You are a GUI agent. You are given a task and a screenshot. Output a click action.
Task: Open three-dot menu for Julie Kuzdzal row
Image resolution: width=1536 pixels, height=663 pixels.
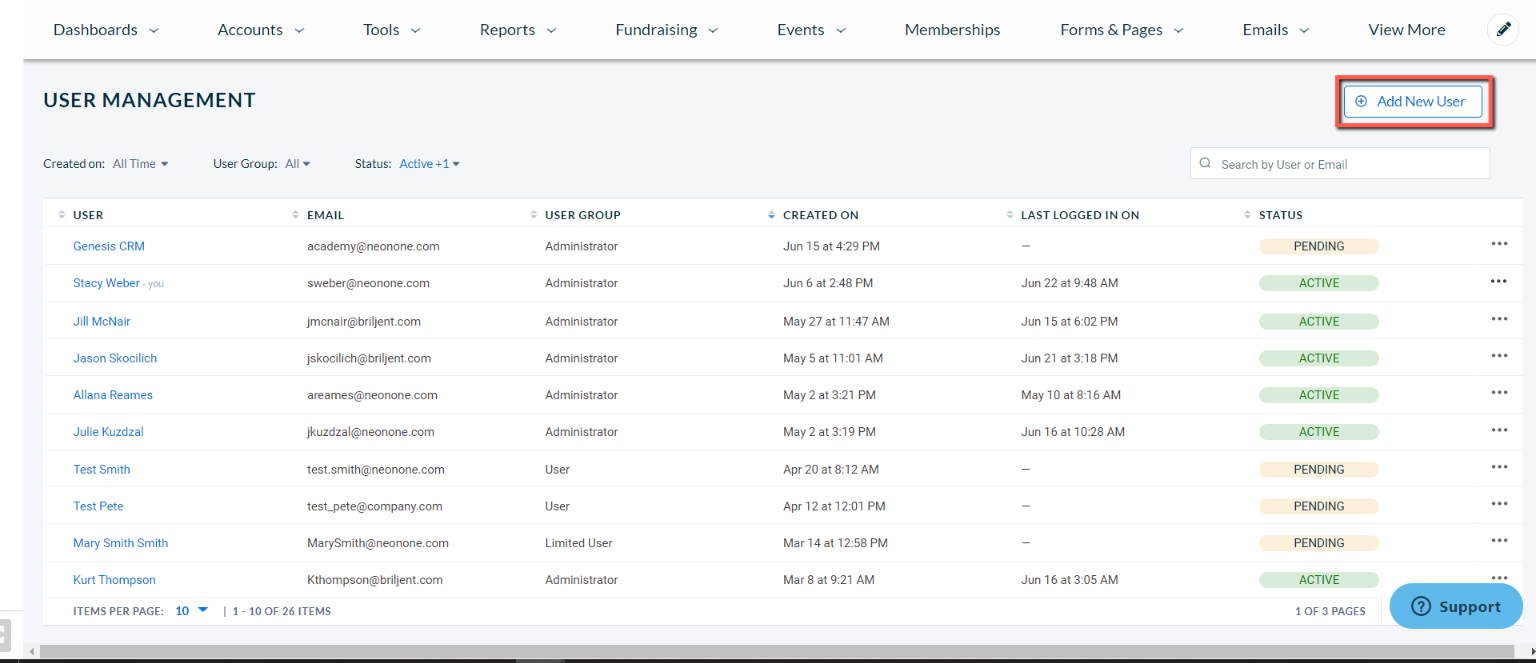pyautogui.click(x=1499, y=430)
